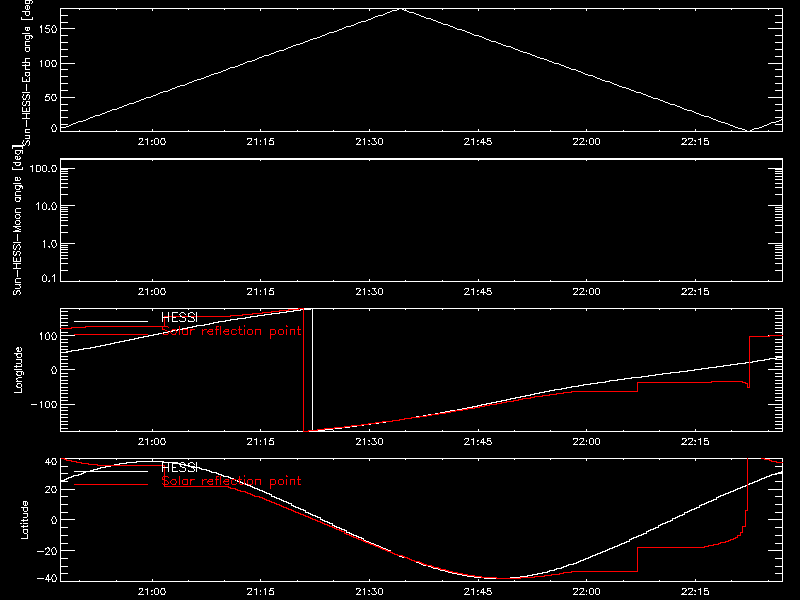800x600 pixels.
Task: Select the 100.0 tick on Moon angle axis
Action: (x=43, y=168)
